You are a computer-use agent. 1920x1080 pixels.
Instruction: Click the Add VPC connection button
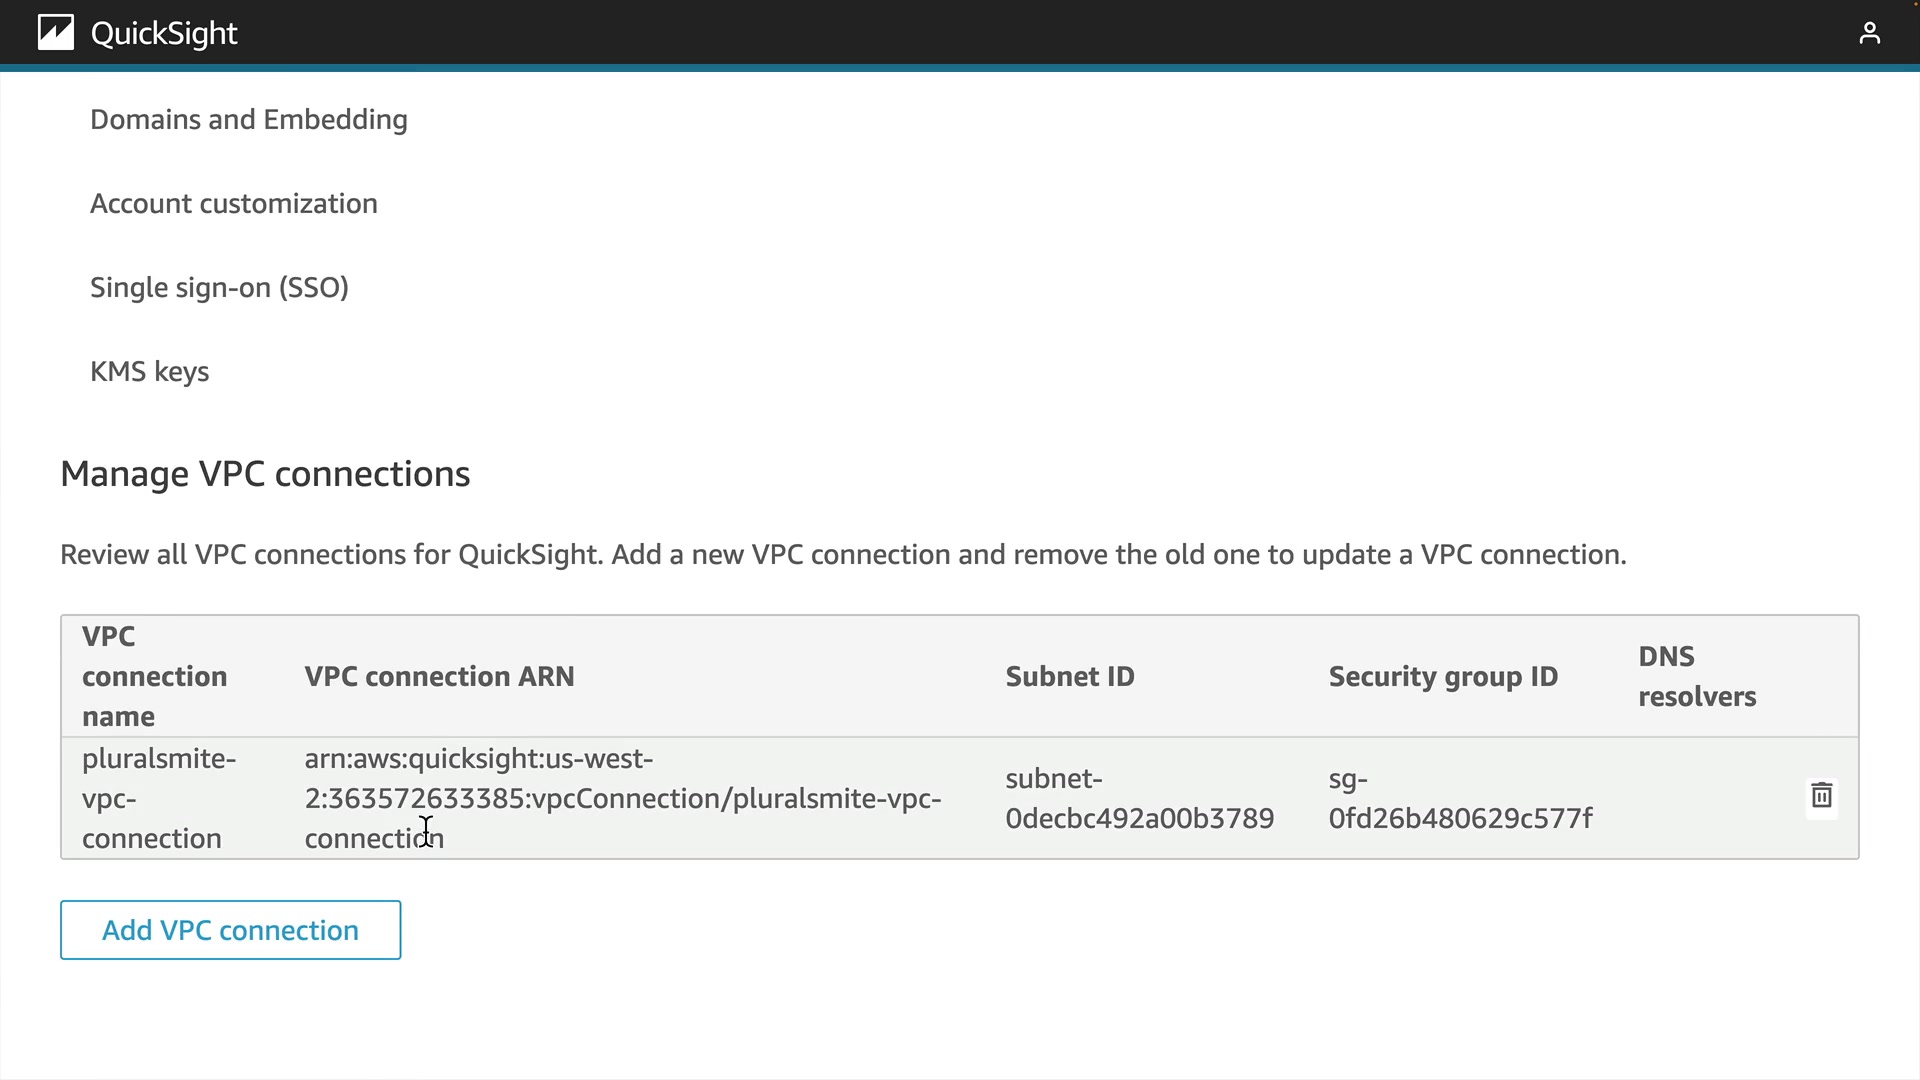(231, 930)
